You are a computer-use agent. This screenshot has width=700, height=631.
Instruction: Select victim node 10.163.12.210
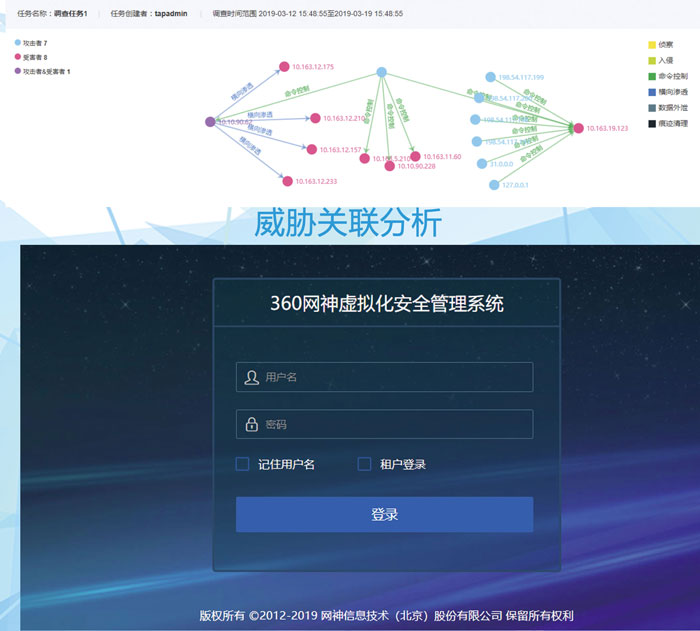[315, 118]
